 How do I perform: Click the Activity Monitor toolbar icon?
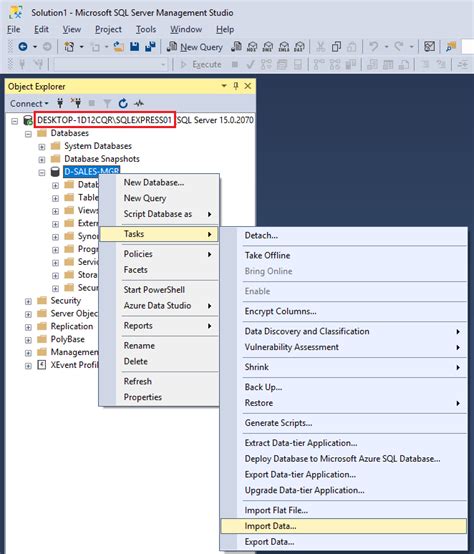coord(429,46)
